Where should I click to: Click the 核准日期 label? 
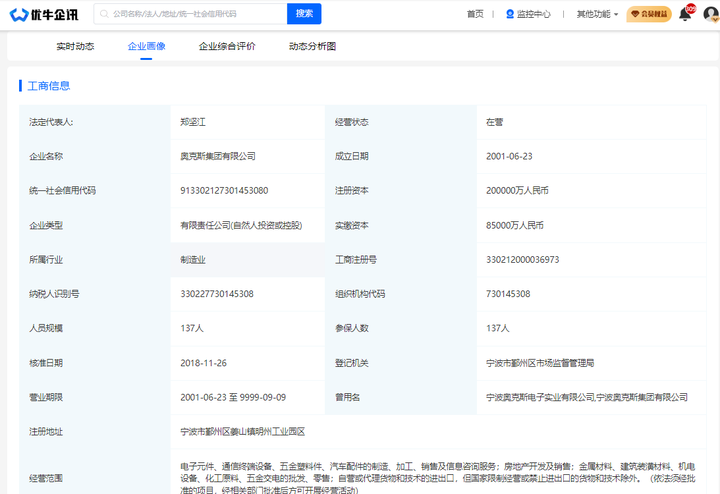click(46, 363)
